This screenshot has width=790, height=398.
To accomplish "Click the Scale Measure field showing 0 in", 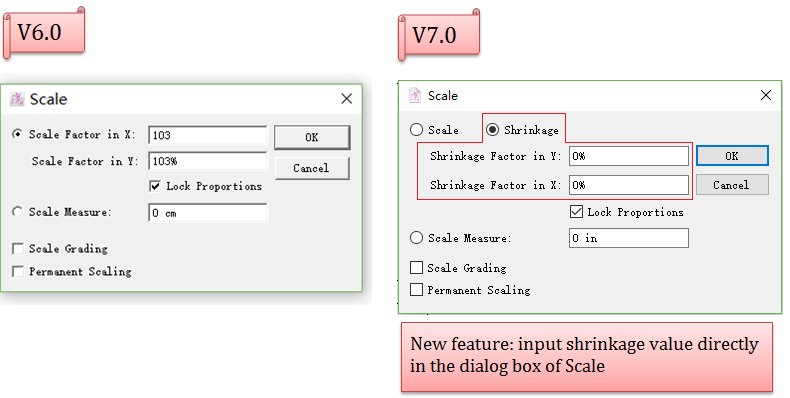I will (x=629, y=238).
